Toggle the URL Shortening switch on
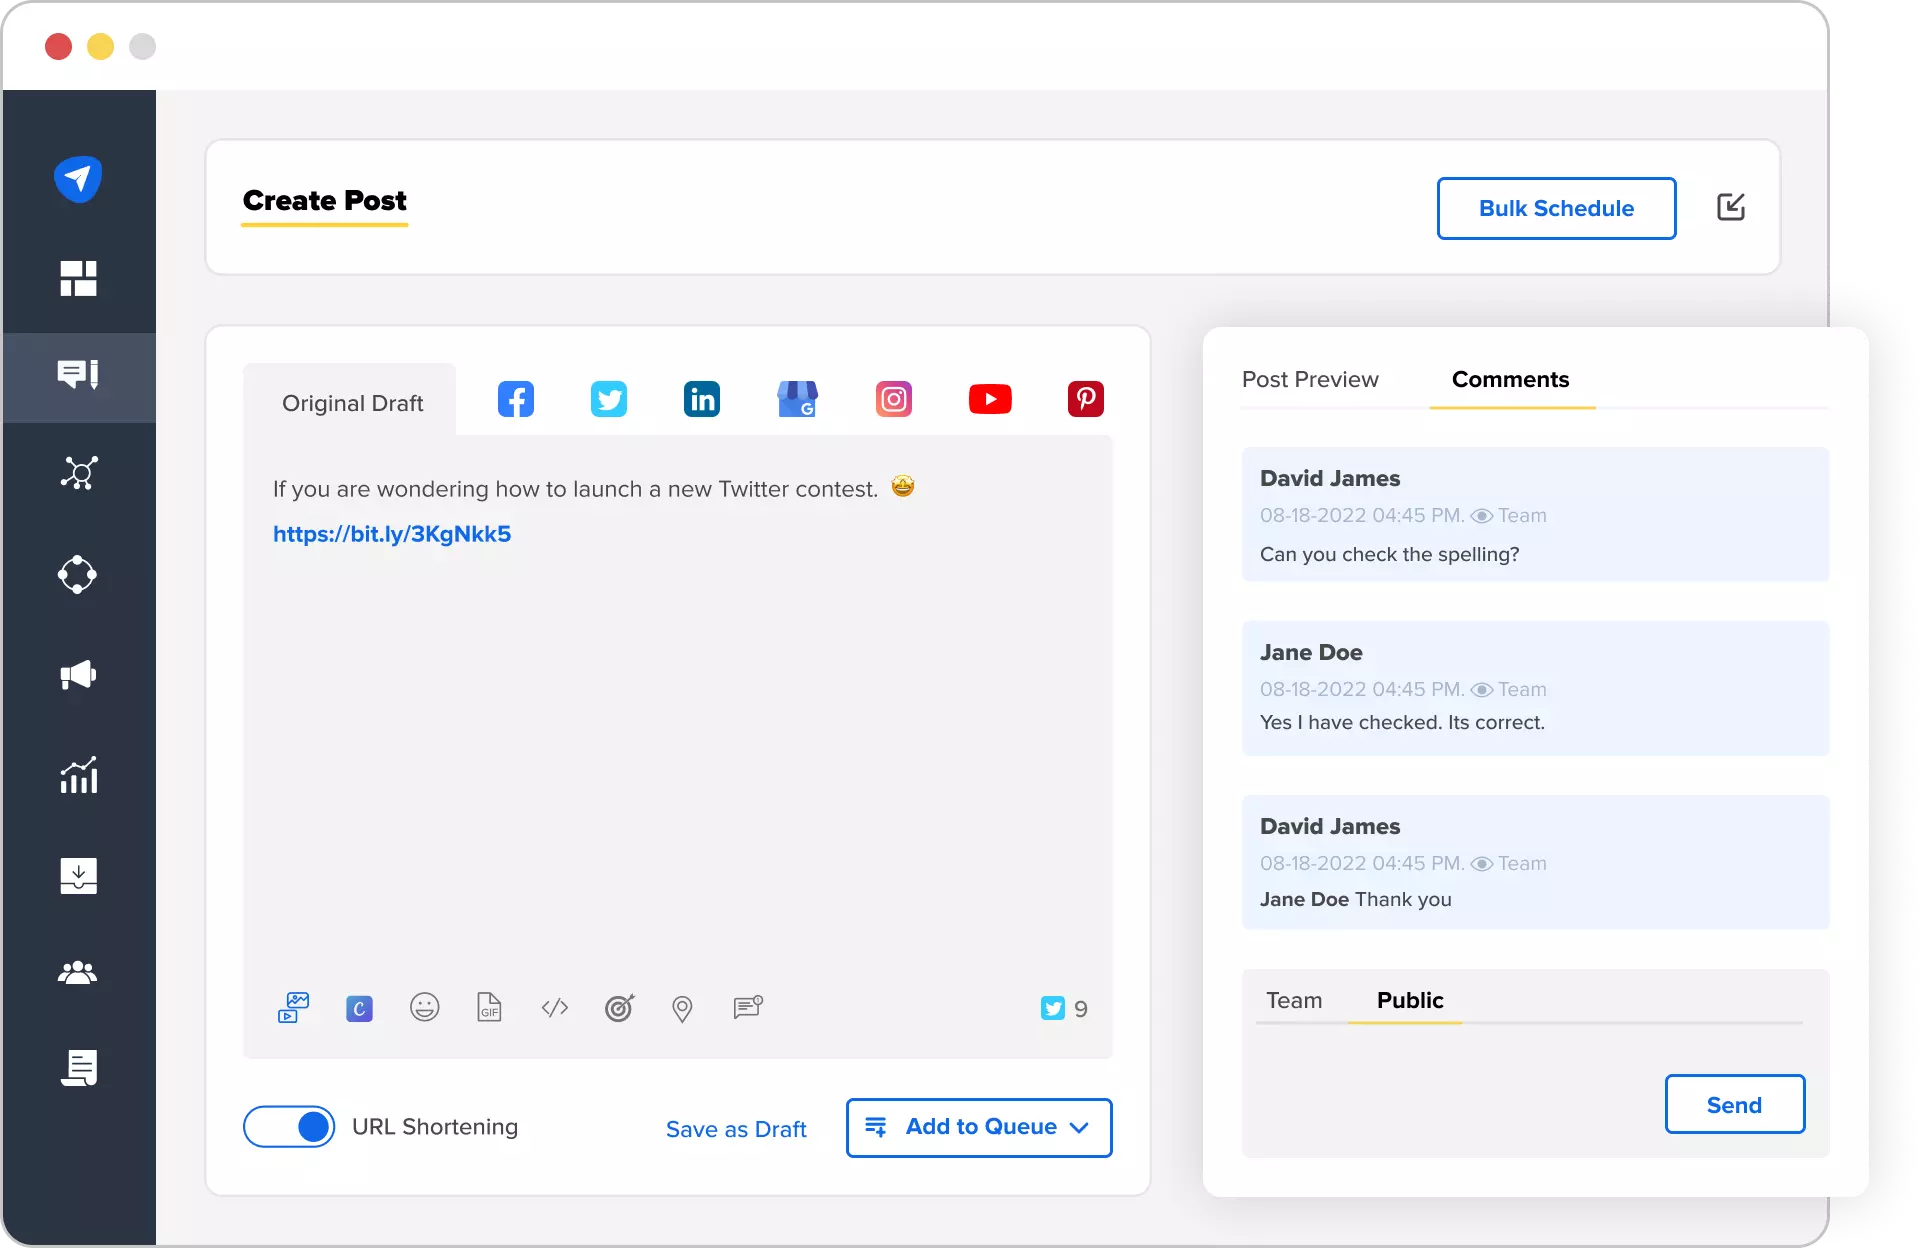 pos(288,1126)
